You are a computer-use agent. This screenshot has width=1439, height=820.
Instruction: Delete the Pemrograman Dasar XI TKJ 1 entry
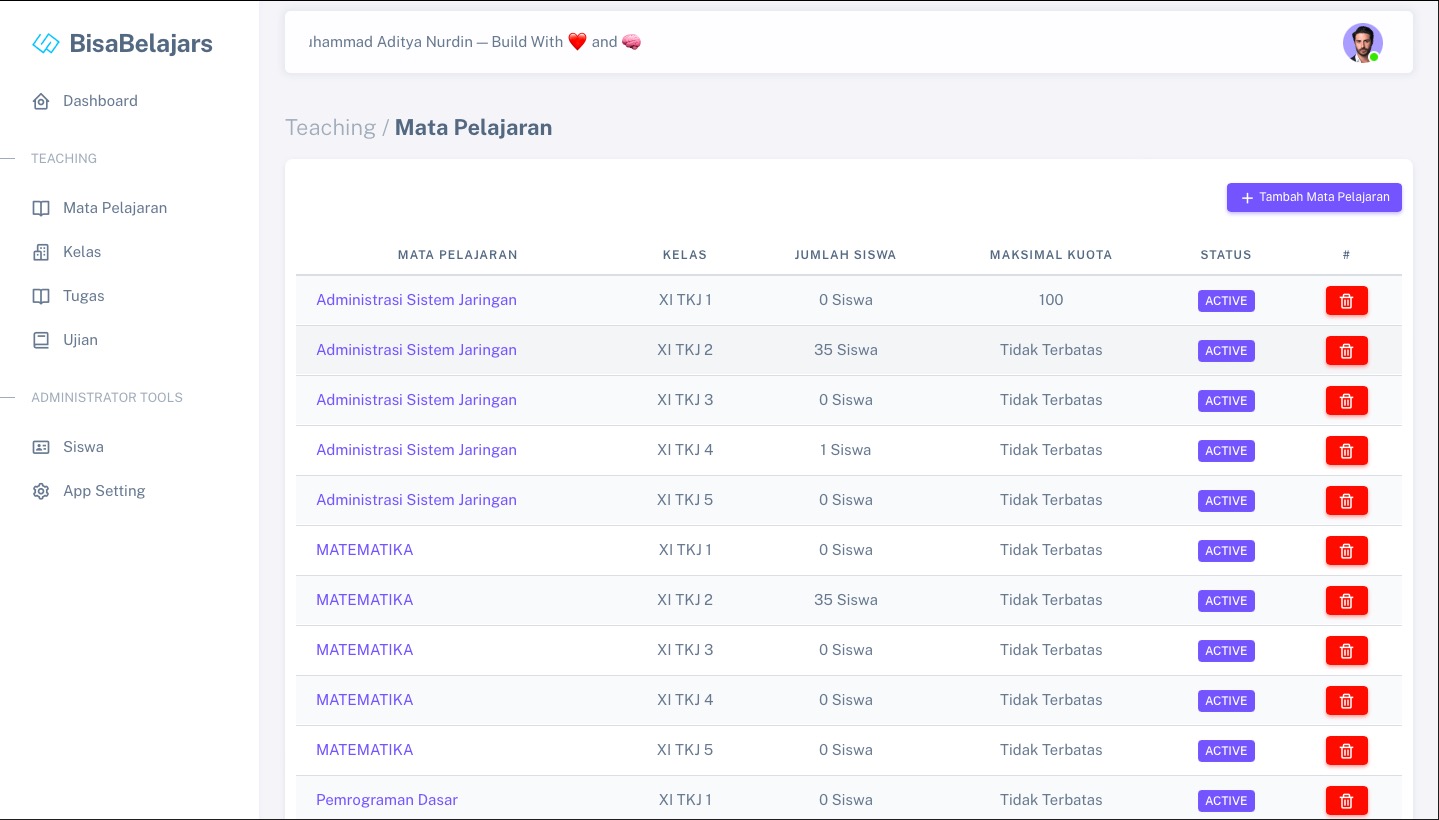pos(1346,800)
